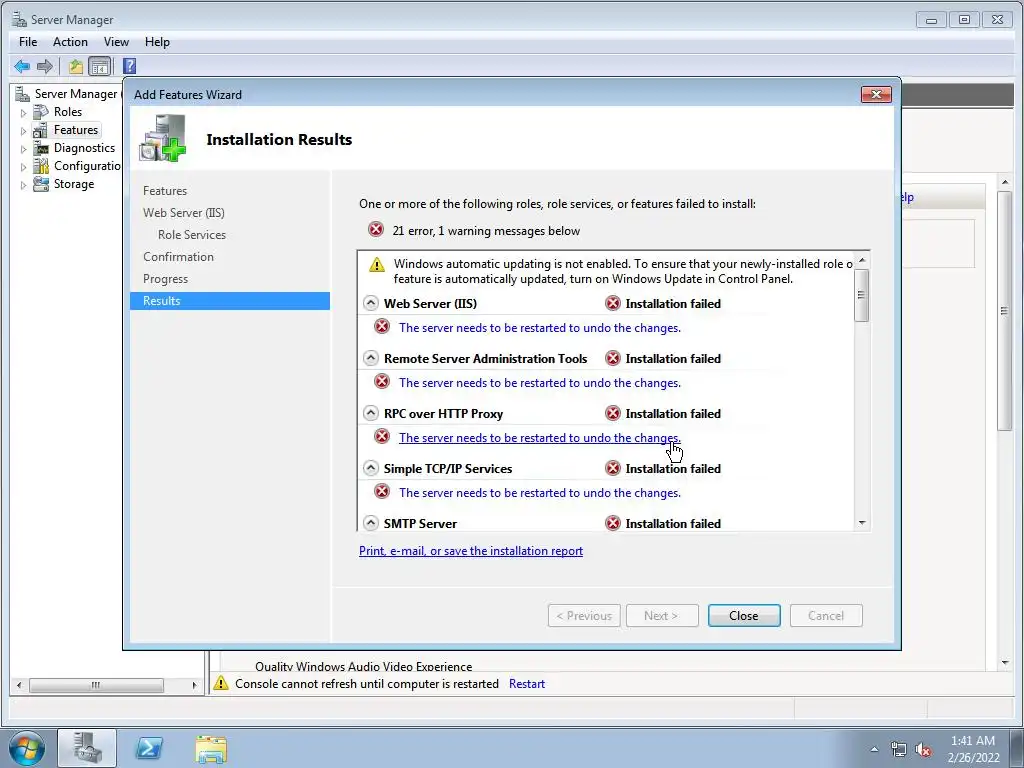
Task: Select the Confirmation wizard step
Action: pos(178,257)
